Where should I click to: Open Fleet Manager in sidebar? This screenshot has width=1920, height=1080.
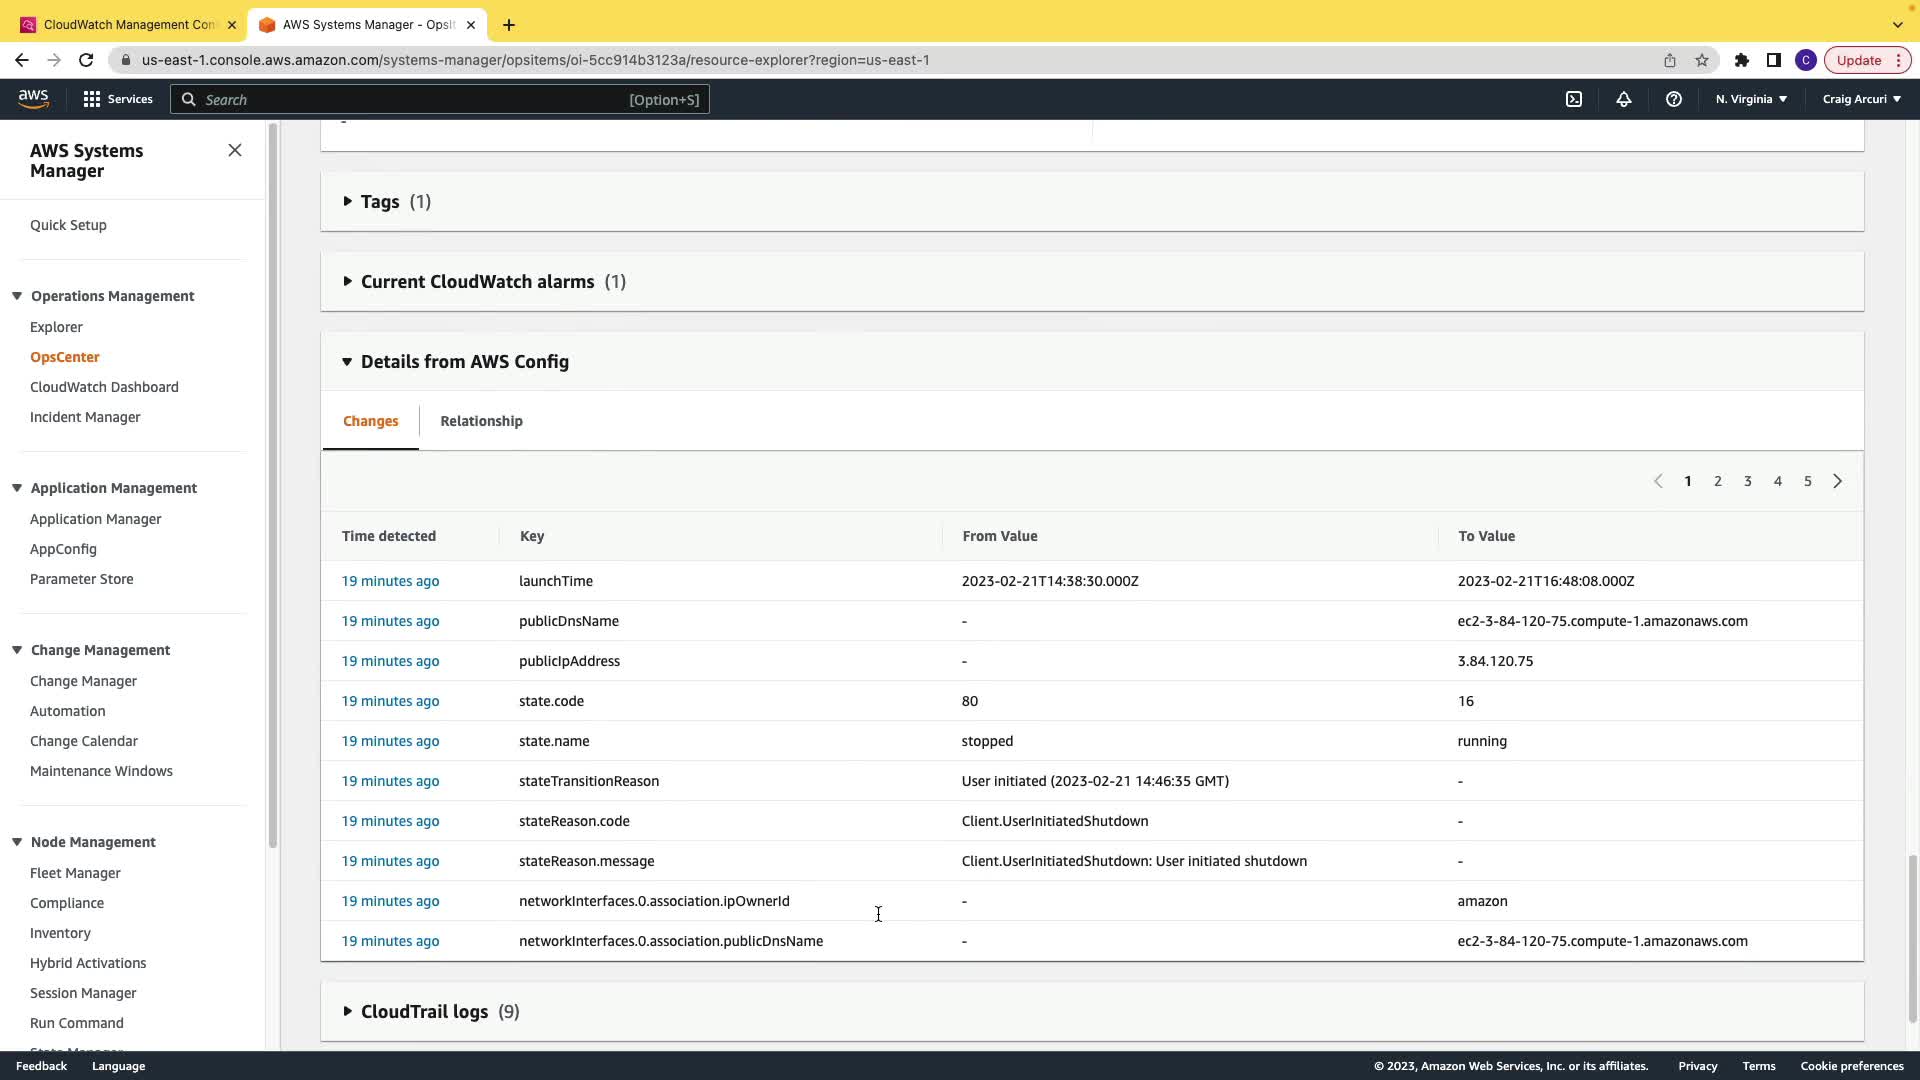(75, 873)
